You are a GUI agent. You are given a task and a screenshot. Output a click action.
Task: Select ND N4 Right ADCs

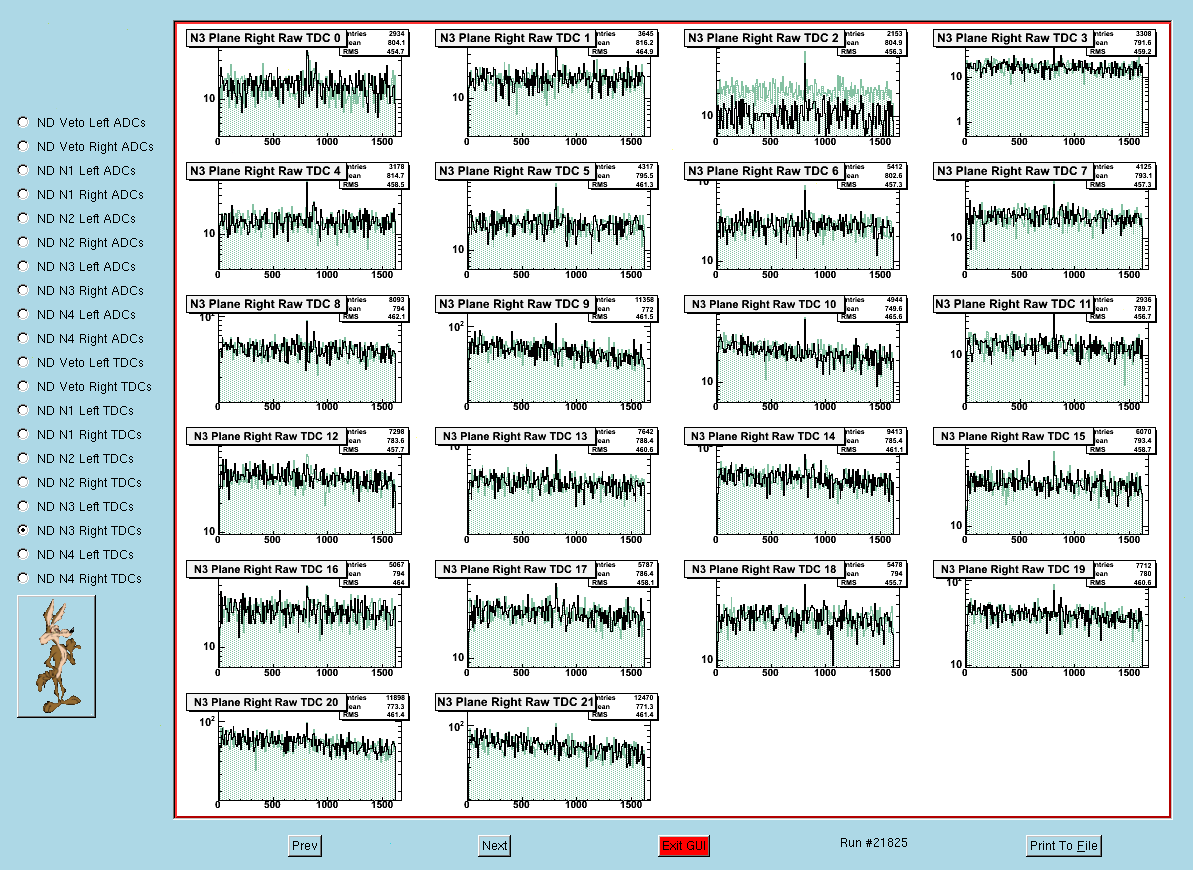pos(23,338)
